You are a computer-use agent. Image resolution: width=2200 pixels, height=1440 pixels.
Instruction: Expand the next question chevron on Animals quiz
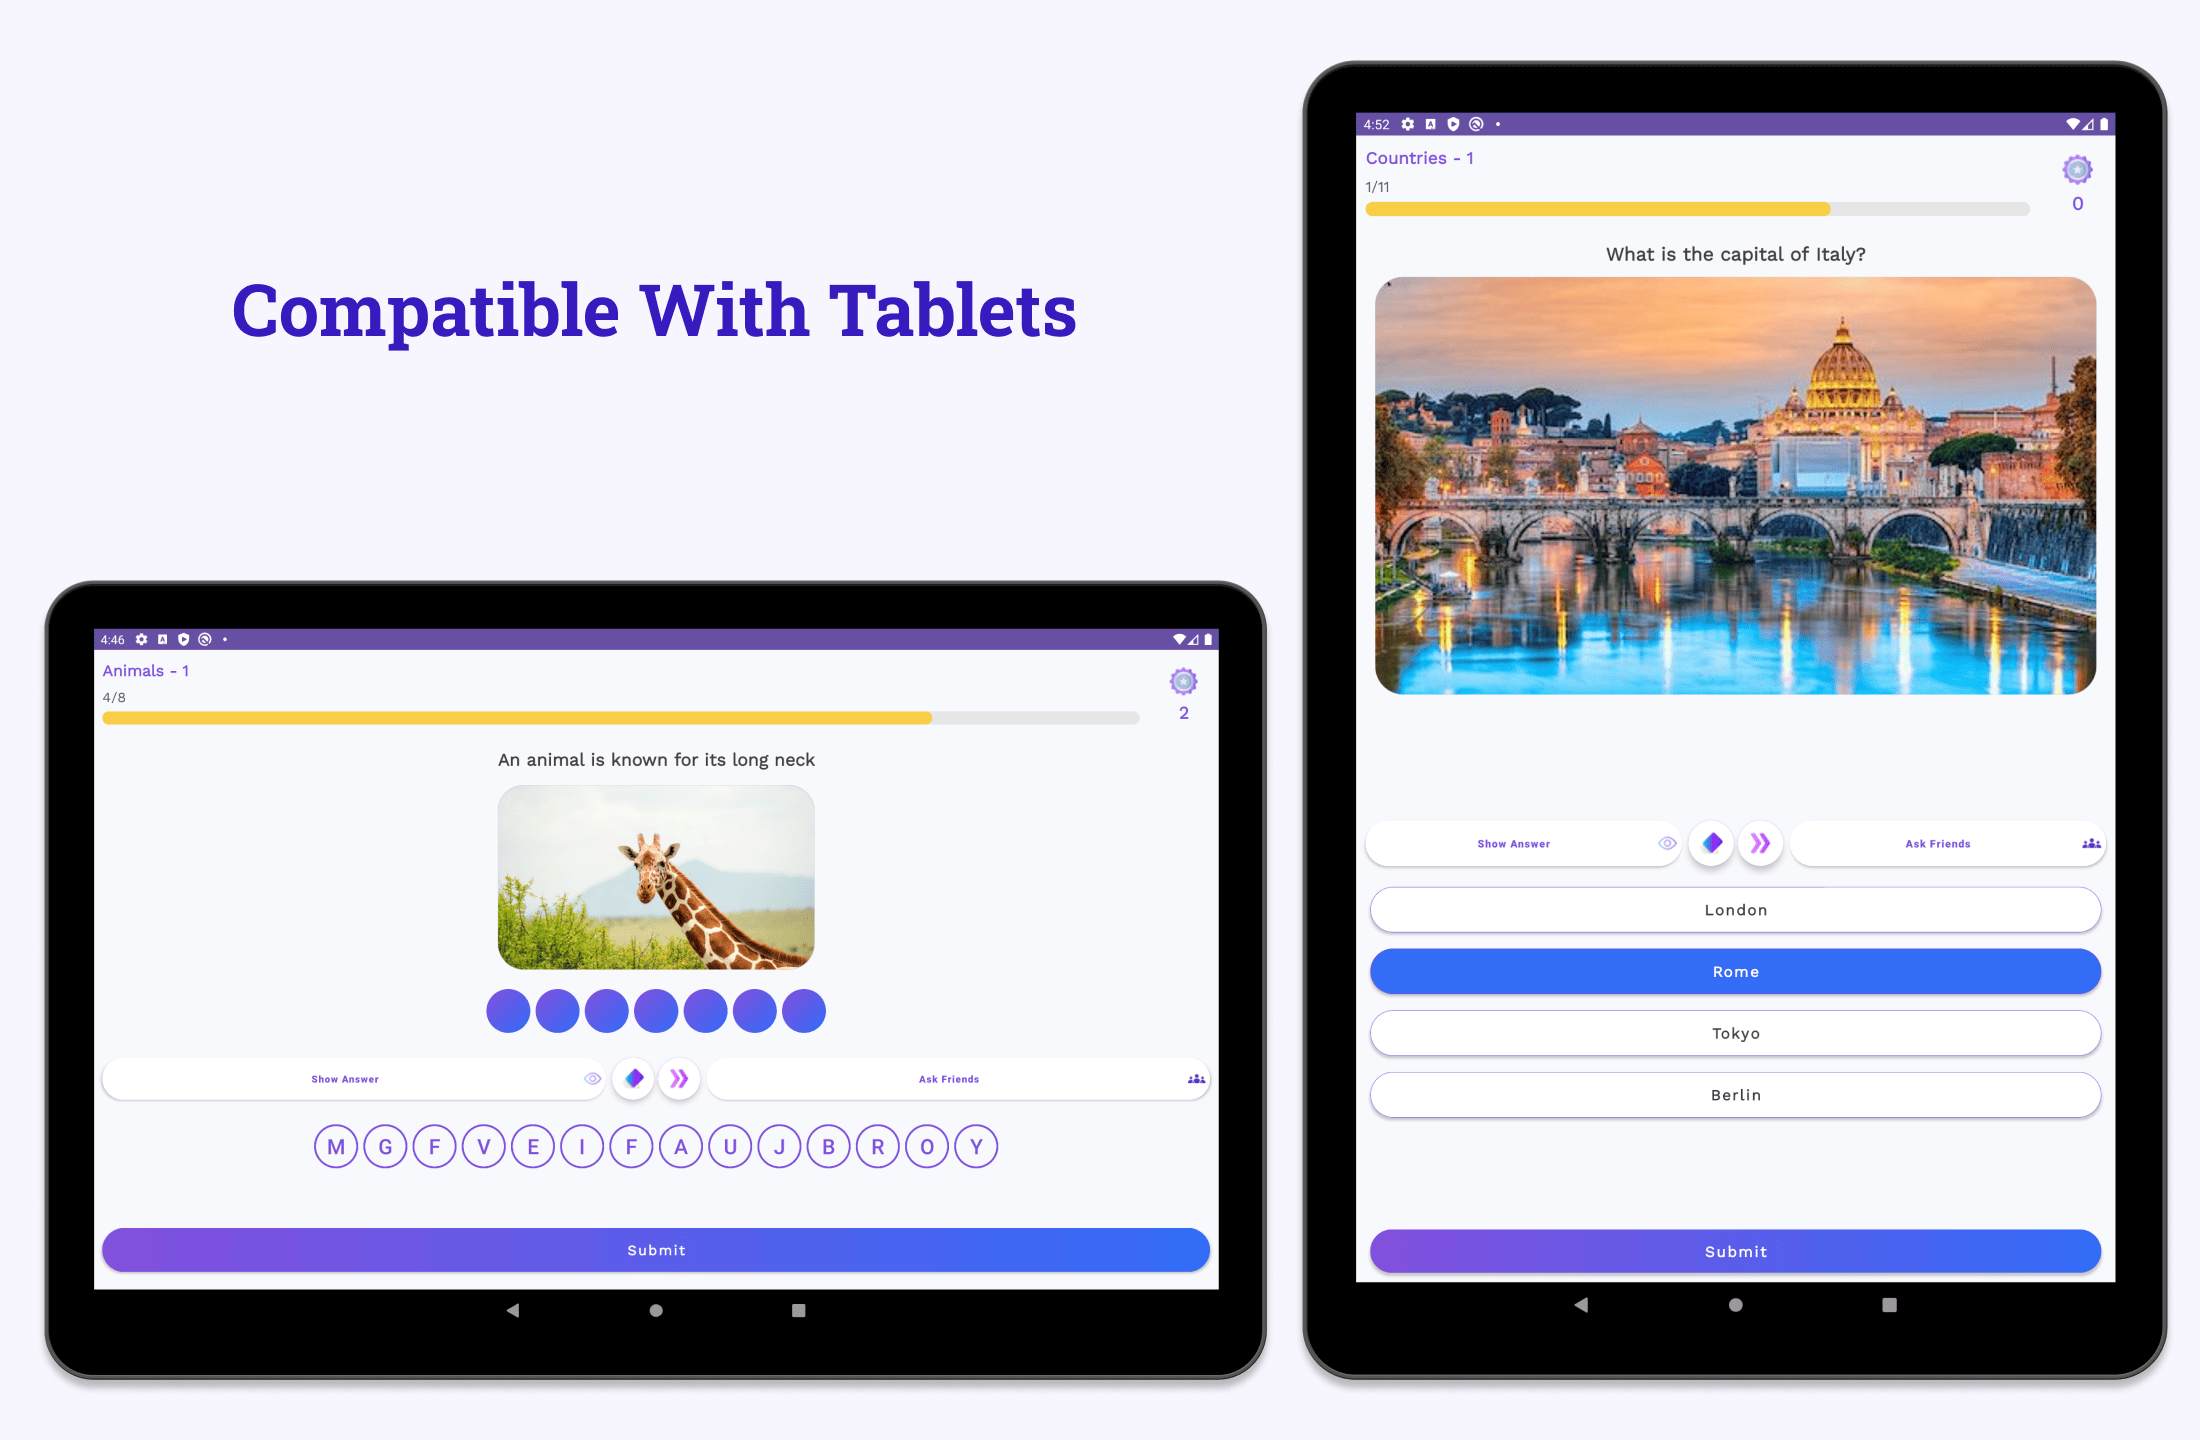(x=678, y=1078)
